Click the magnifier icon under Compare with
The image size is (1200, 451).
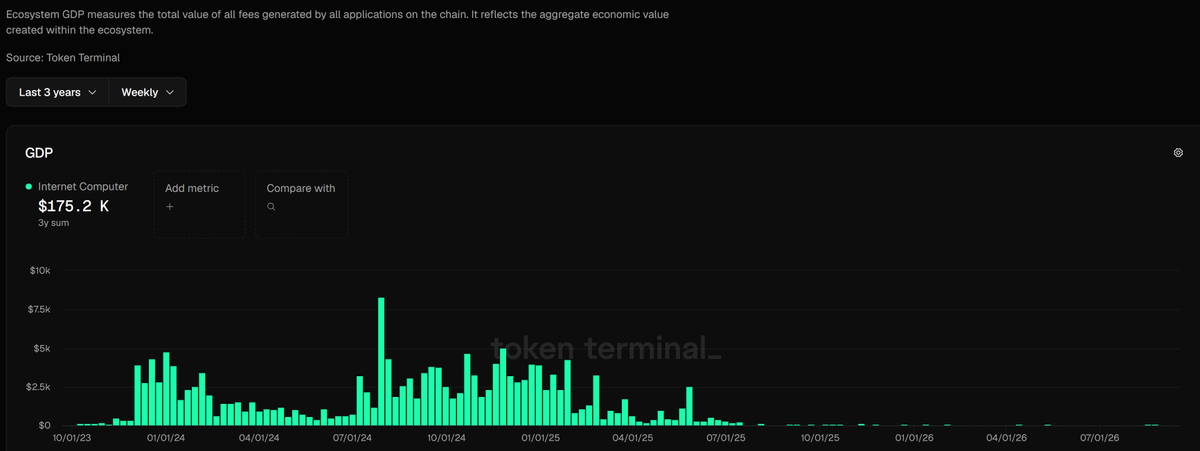coord(271,207)
